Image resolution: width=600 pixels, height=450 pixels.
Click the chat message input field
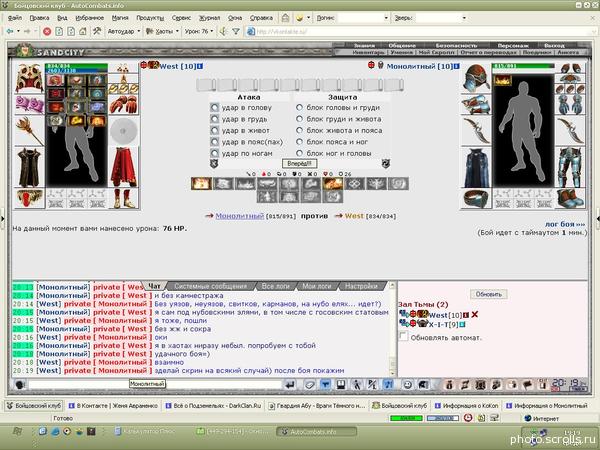(x=155, y=385)
